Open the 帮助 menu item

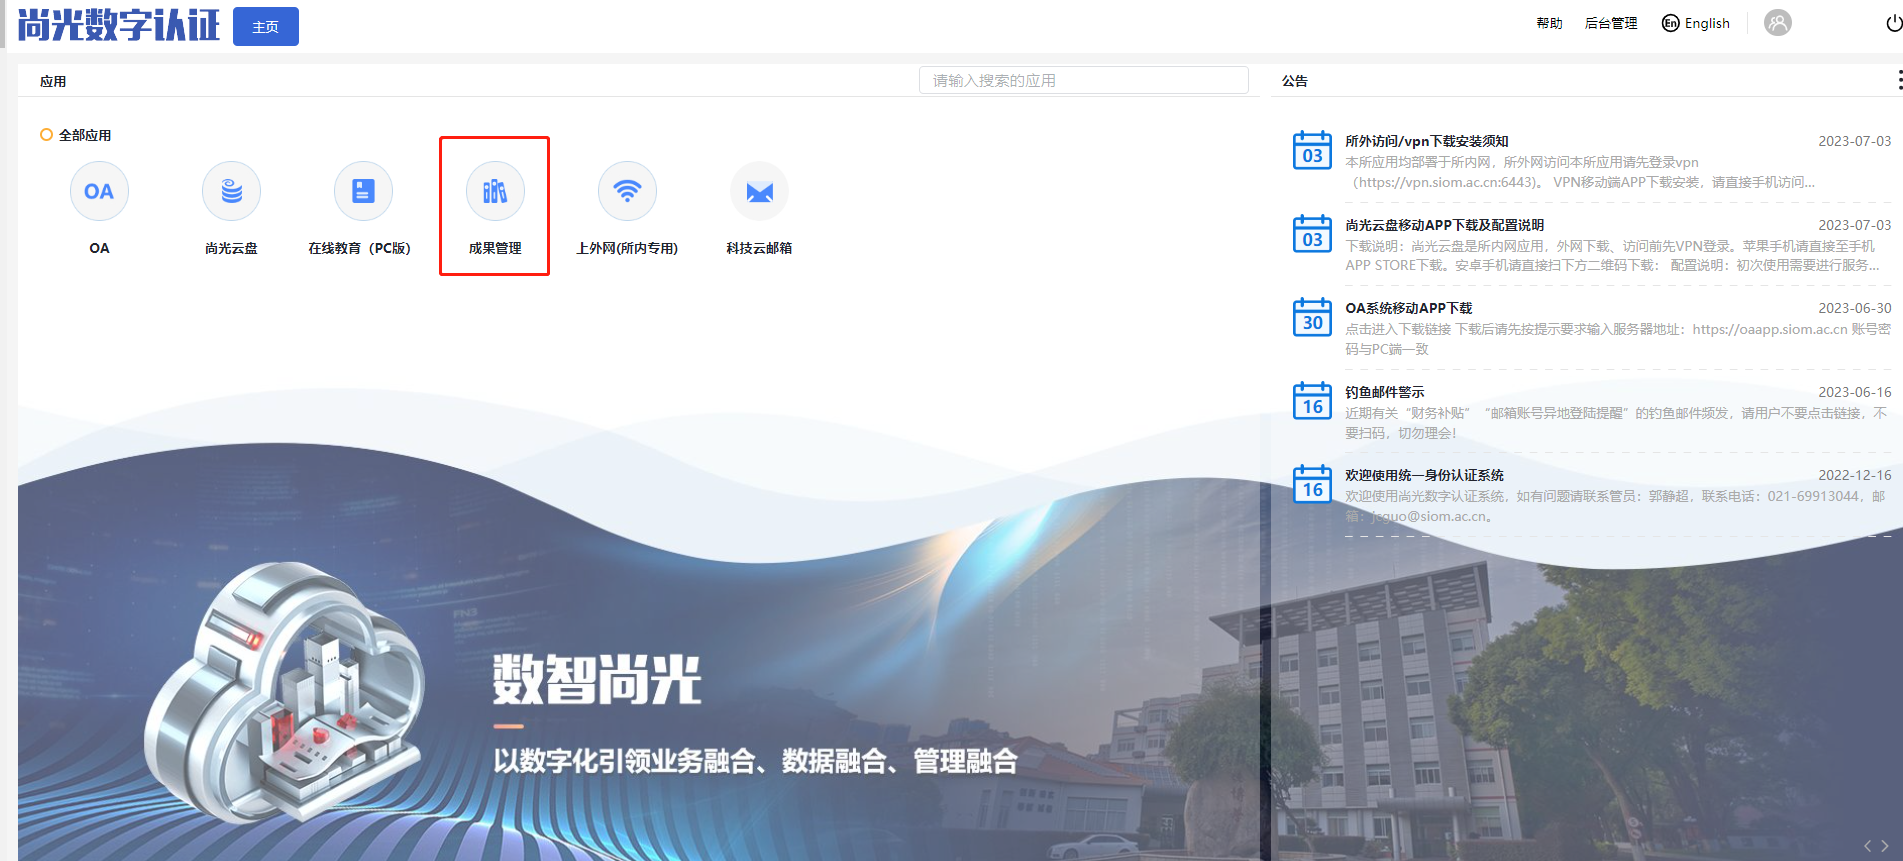(1549, 23)
